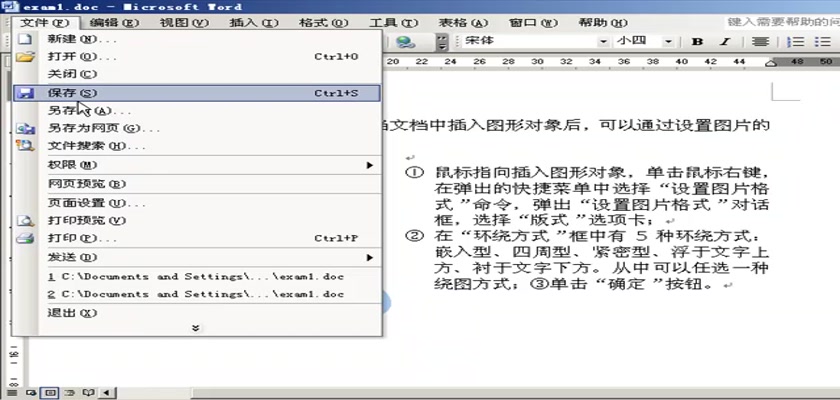Switch to Normal view at bottom left
Viewport: 840px width, 400px height.
click(11, 393)
